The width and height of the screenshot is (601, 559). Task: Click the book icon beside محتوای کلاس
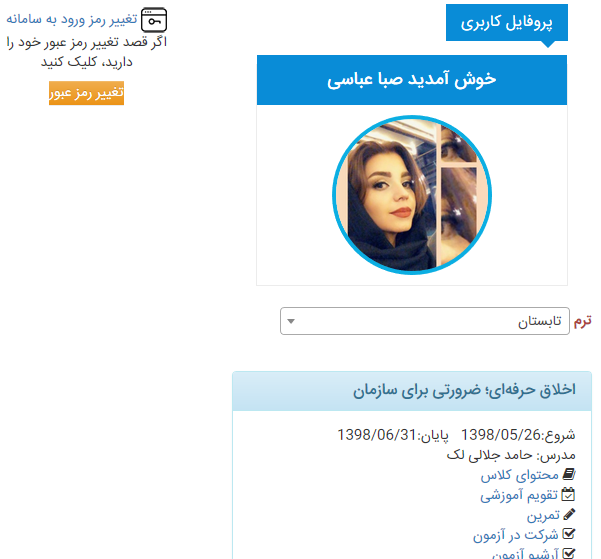pos(569,475)
